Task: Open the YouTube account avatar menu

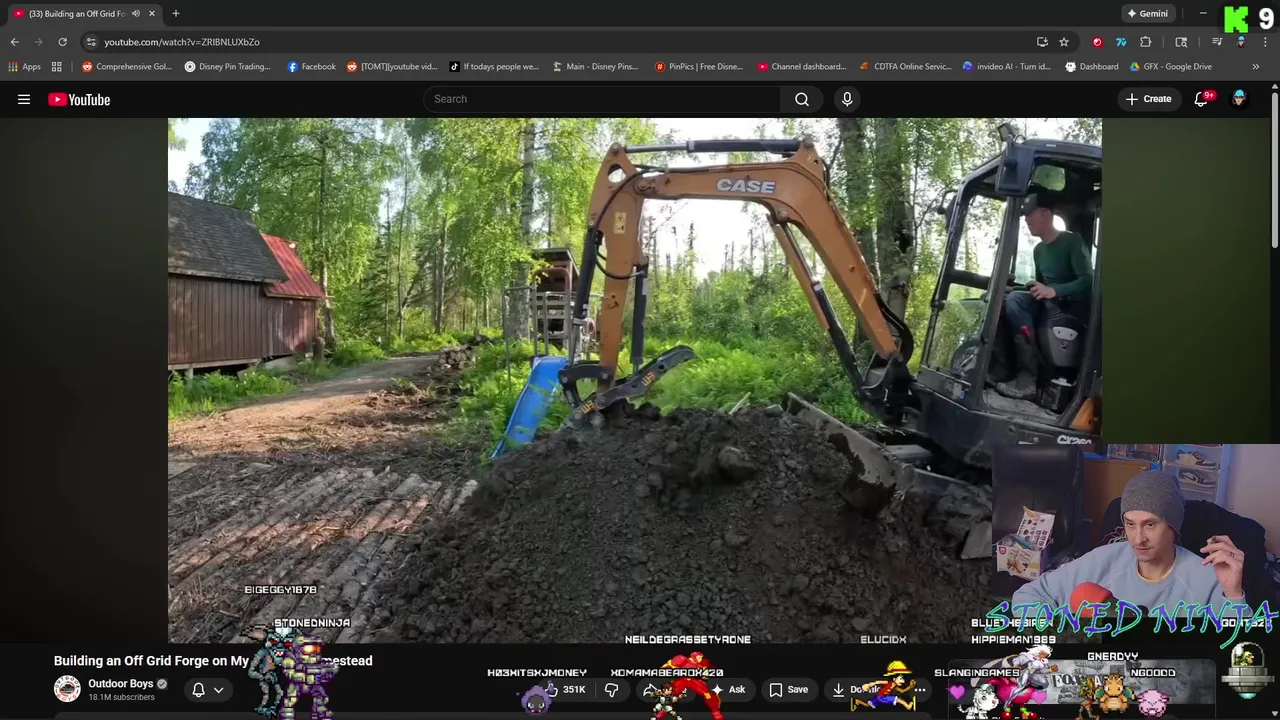Action: [x=1239, y=99]
